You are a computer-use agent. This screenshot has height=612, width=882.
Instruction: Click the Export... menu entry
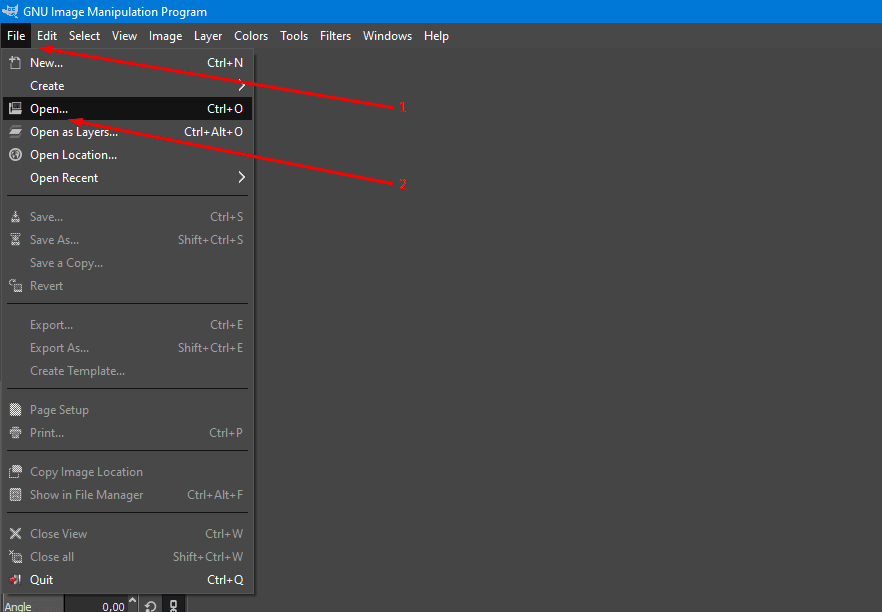127,325
